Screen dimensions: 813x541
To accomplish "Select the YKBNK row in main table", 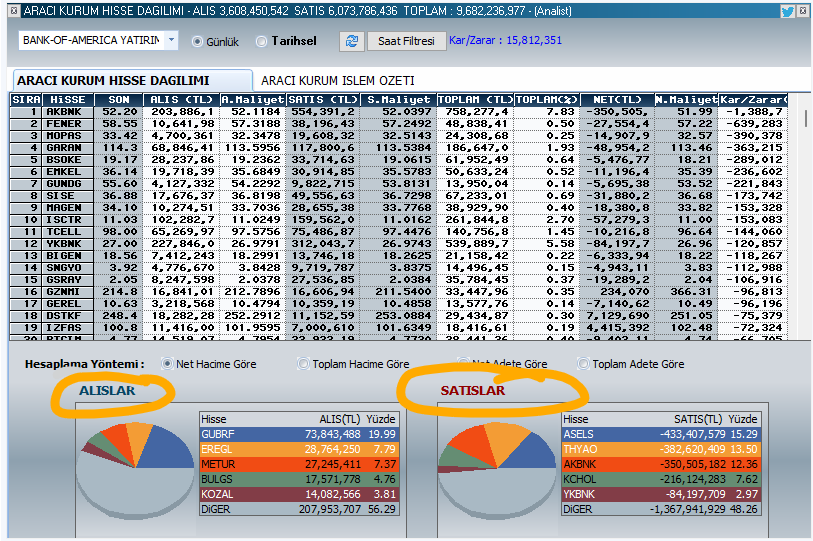I will [399, 243].
